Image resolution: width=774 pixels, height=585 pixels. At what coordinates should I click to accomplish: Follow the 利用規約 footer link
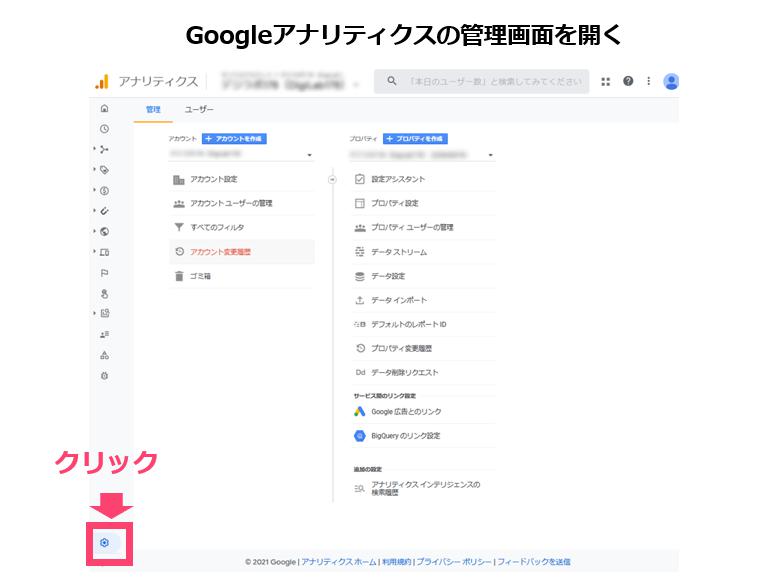(x=396, y=562)
